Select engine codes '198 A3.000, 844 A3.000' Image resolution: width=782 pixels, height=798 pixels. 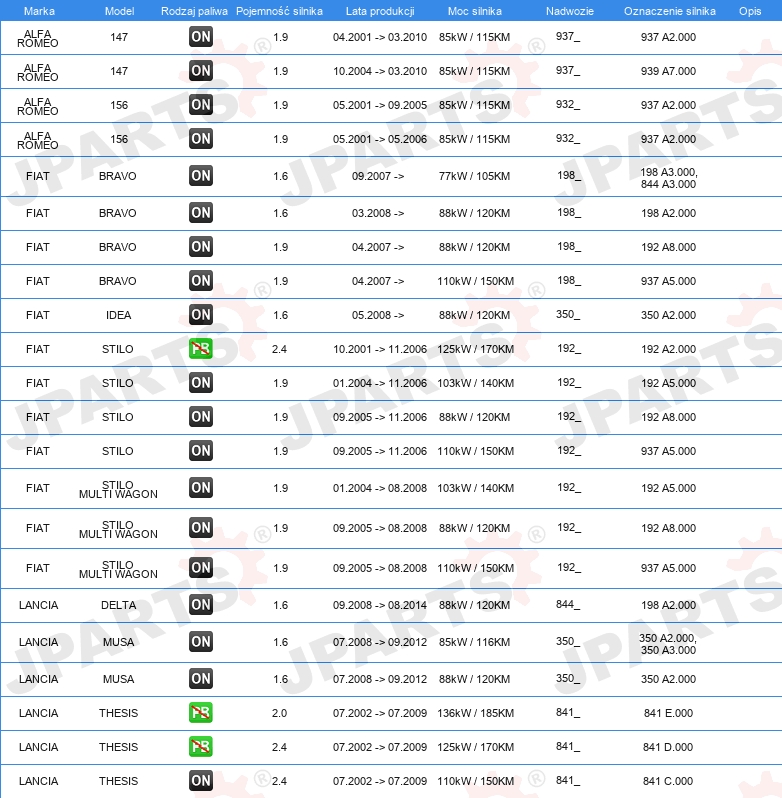[x=669, y=178]
